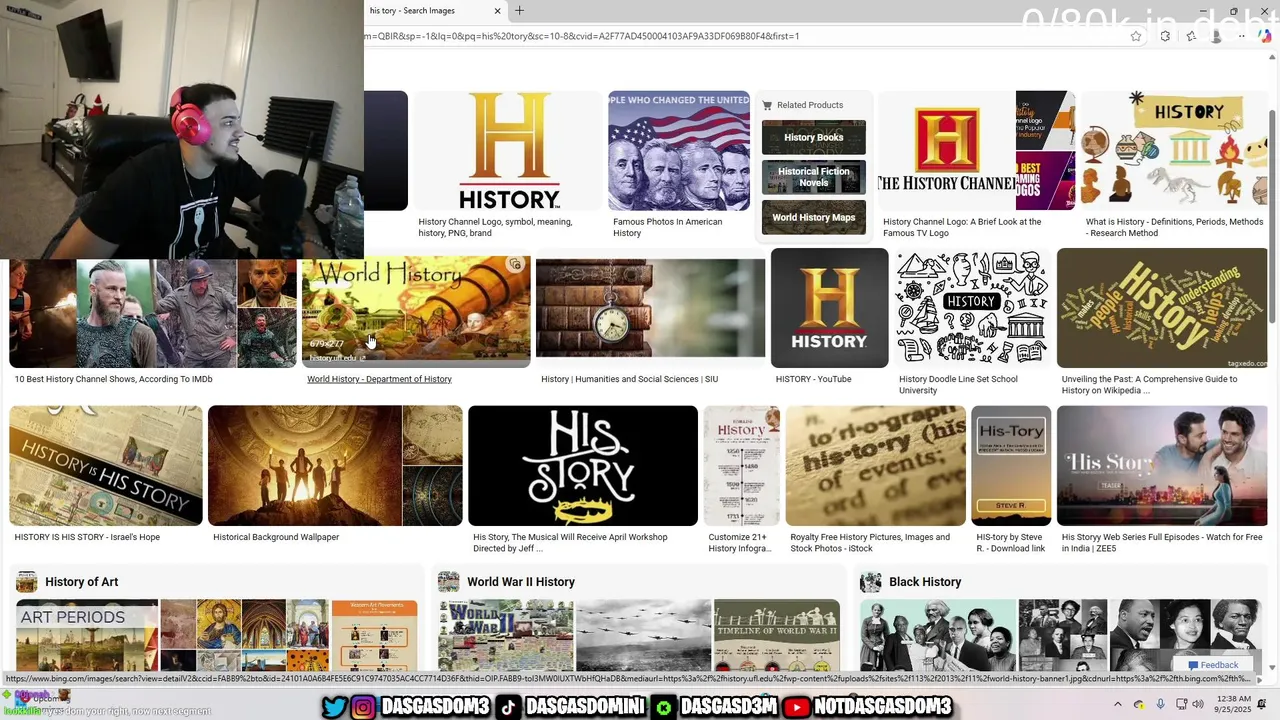Close the 'his tory - Search Images' tab
Viewport: 1280px width, 720px height.
pos(497,11)
